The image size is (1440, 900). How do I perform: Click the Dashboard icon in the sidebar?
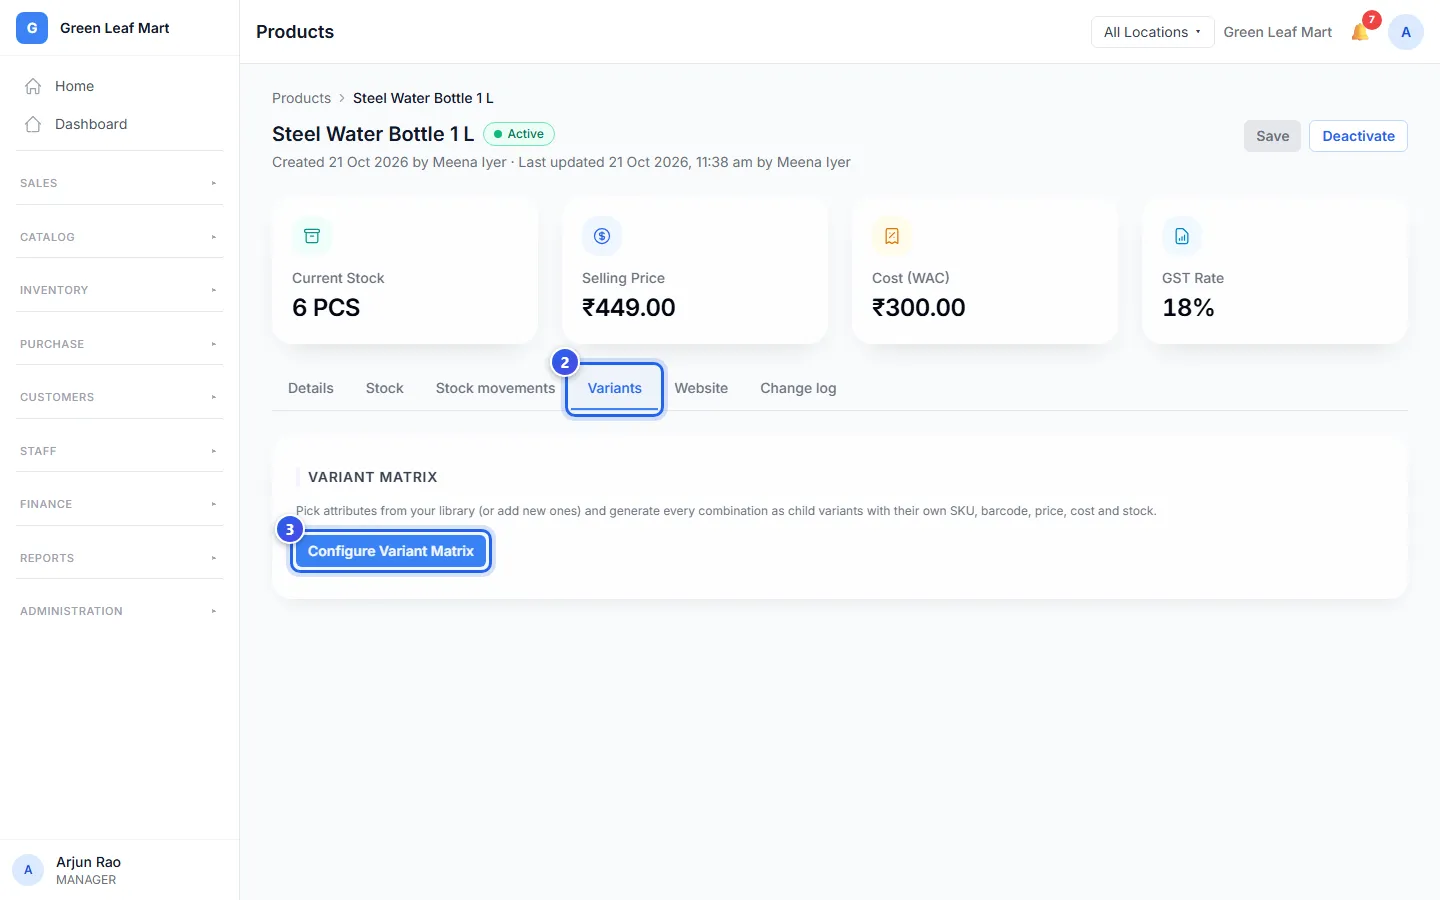coord(33,124)
